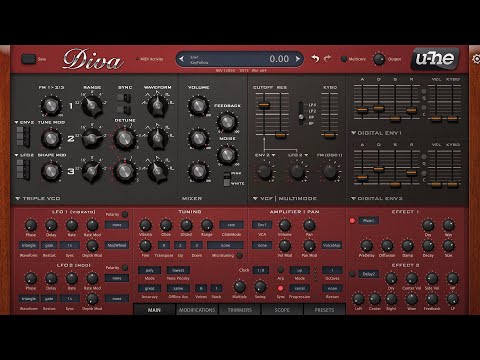
Task: Switch to the Presets tab
Action: (324, 310)
